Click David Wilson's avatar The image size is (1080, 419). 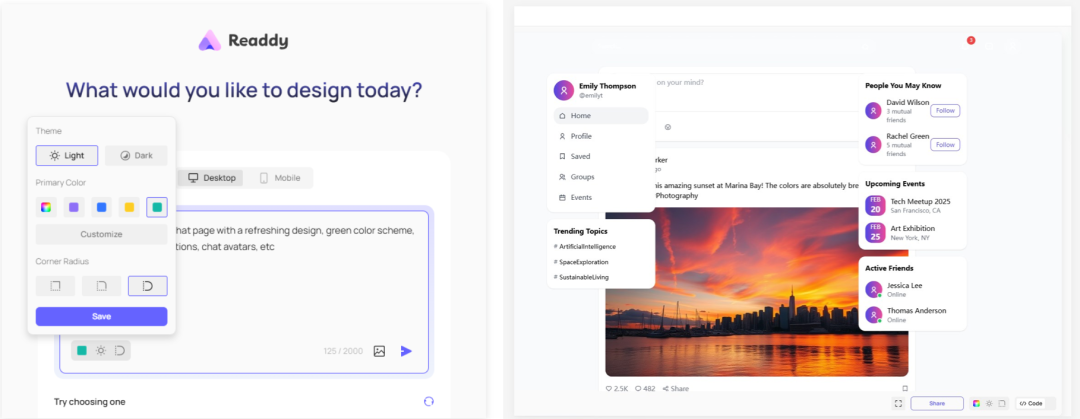click(873, 110)
